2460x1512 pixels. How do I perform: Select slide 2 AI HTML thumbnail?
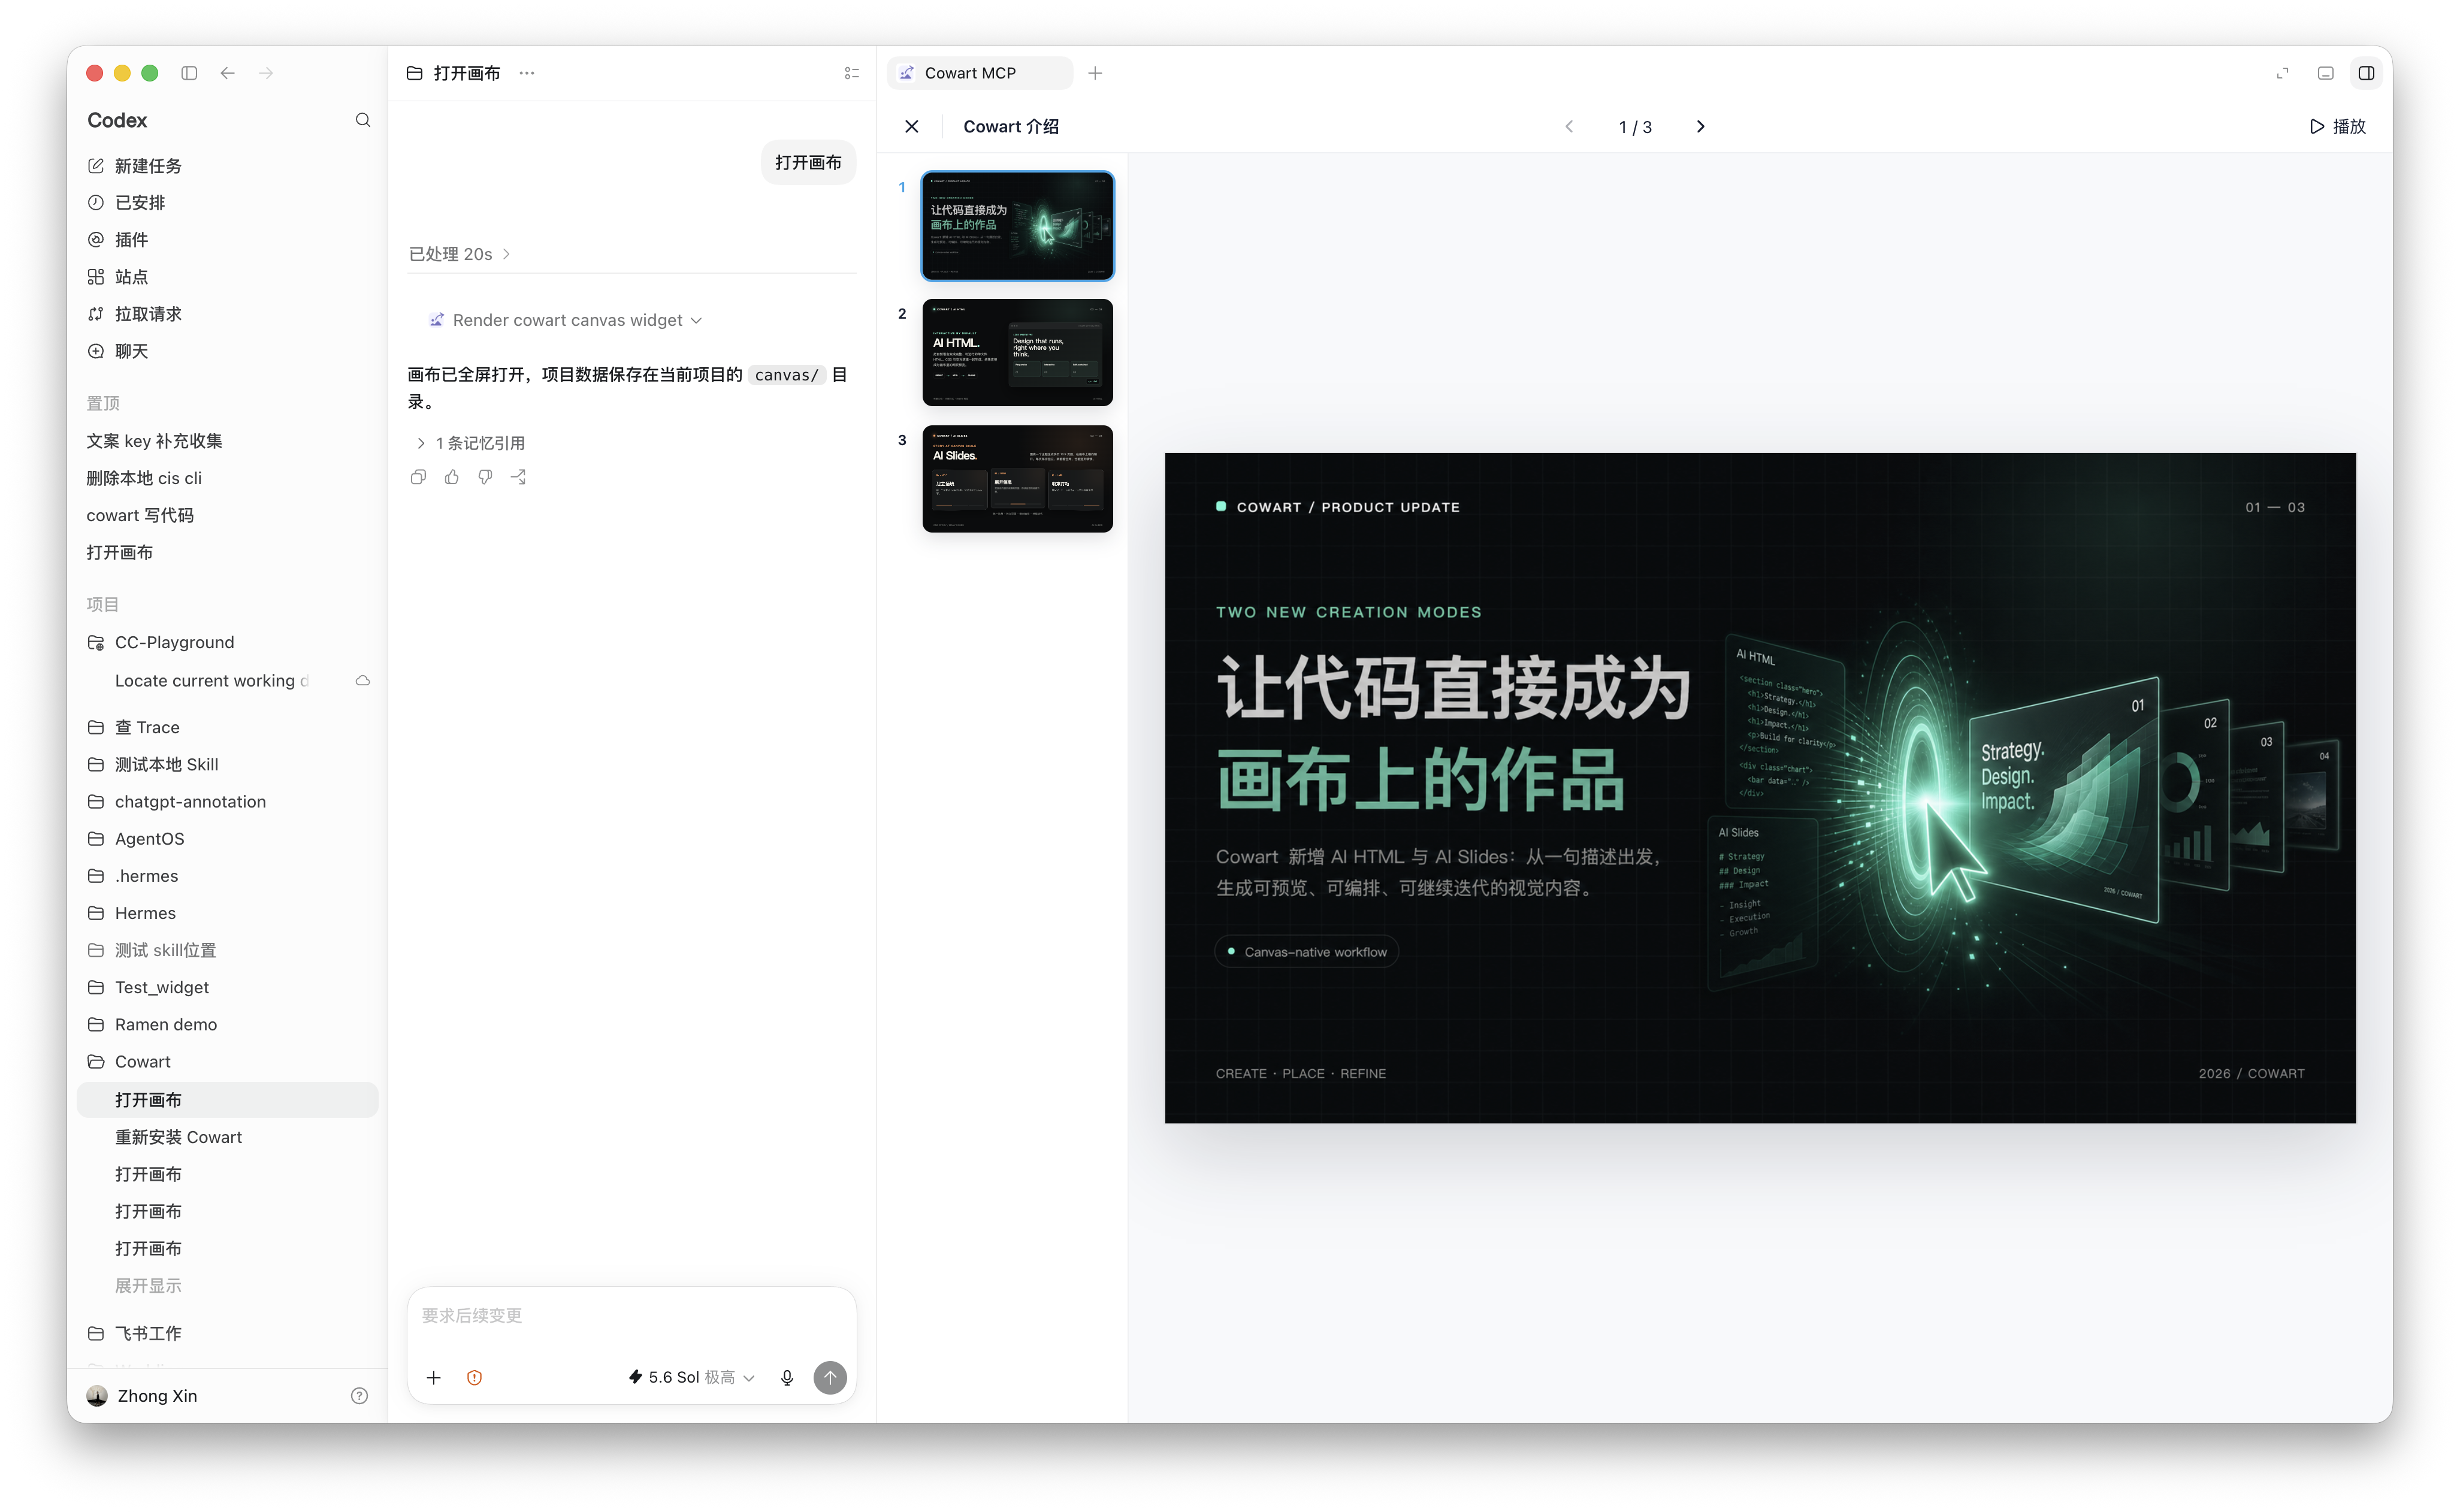point(1017,352)
